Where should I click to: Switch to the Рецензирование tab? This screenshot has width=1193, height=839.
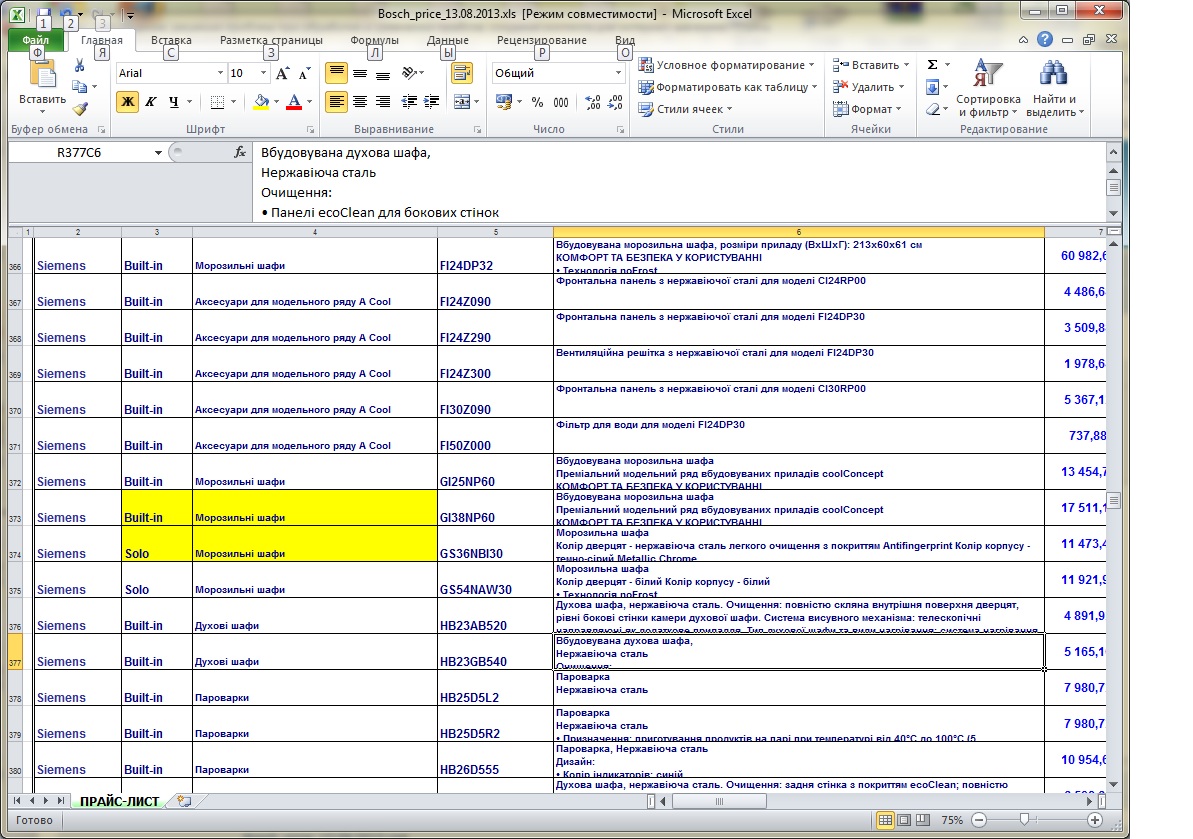[542, 40]
